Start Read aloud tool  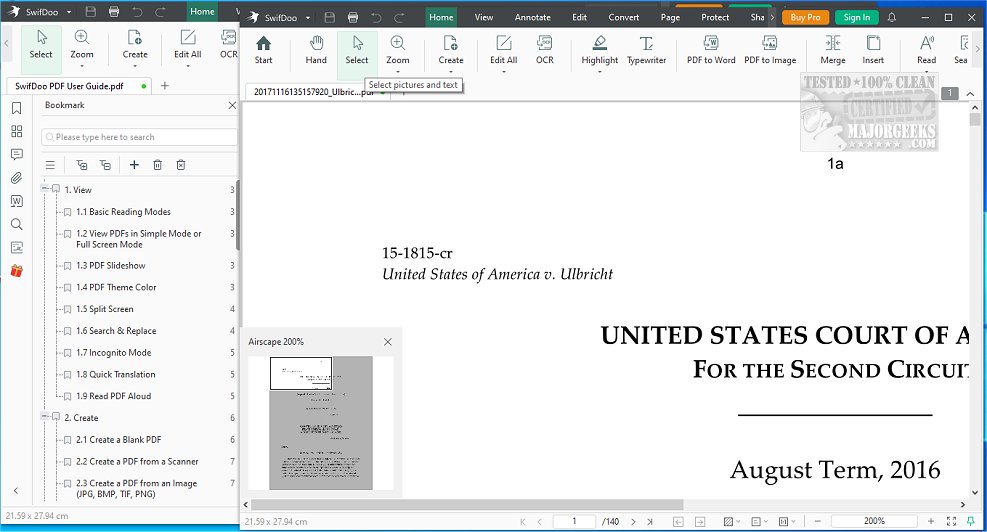tap(927, 50)
